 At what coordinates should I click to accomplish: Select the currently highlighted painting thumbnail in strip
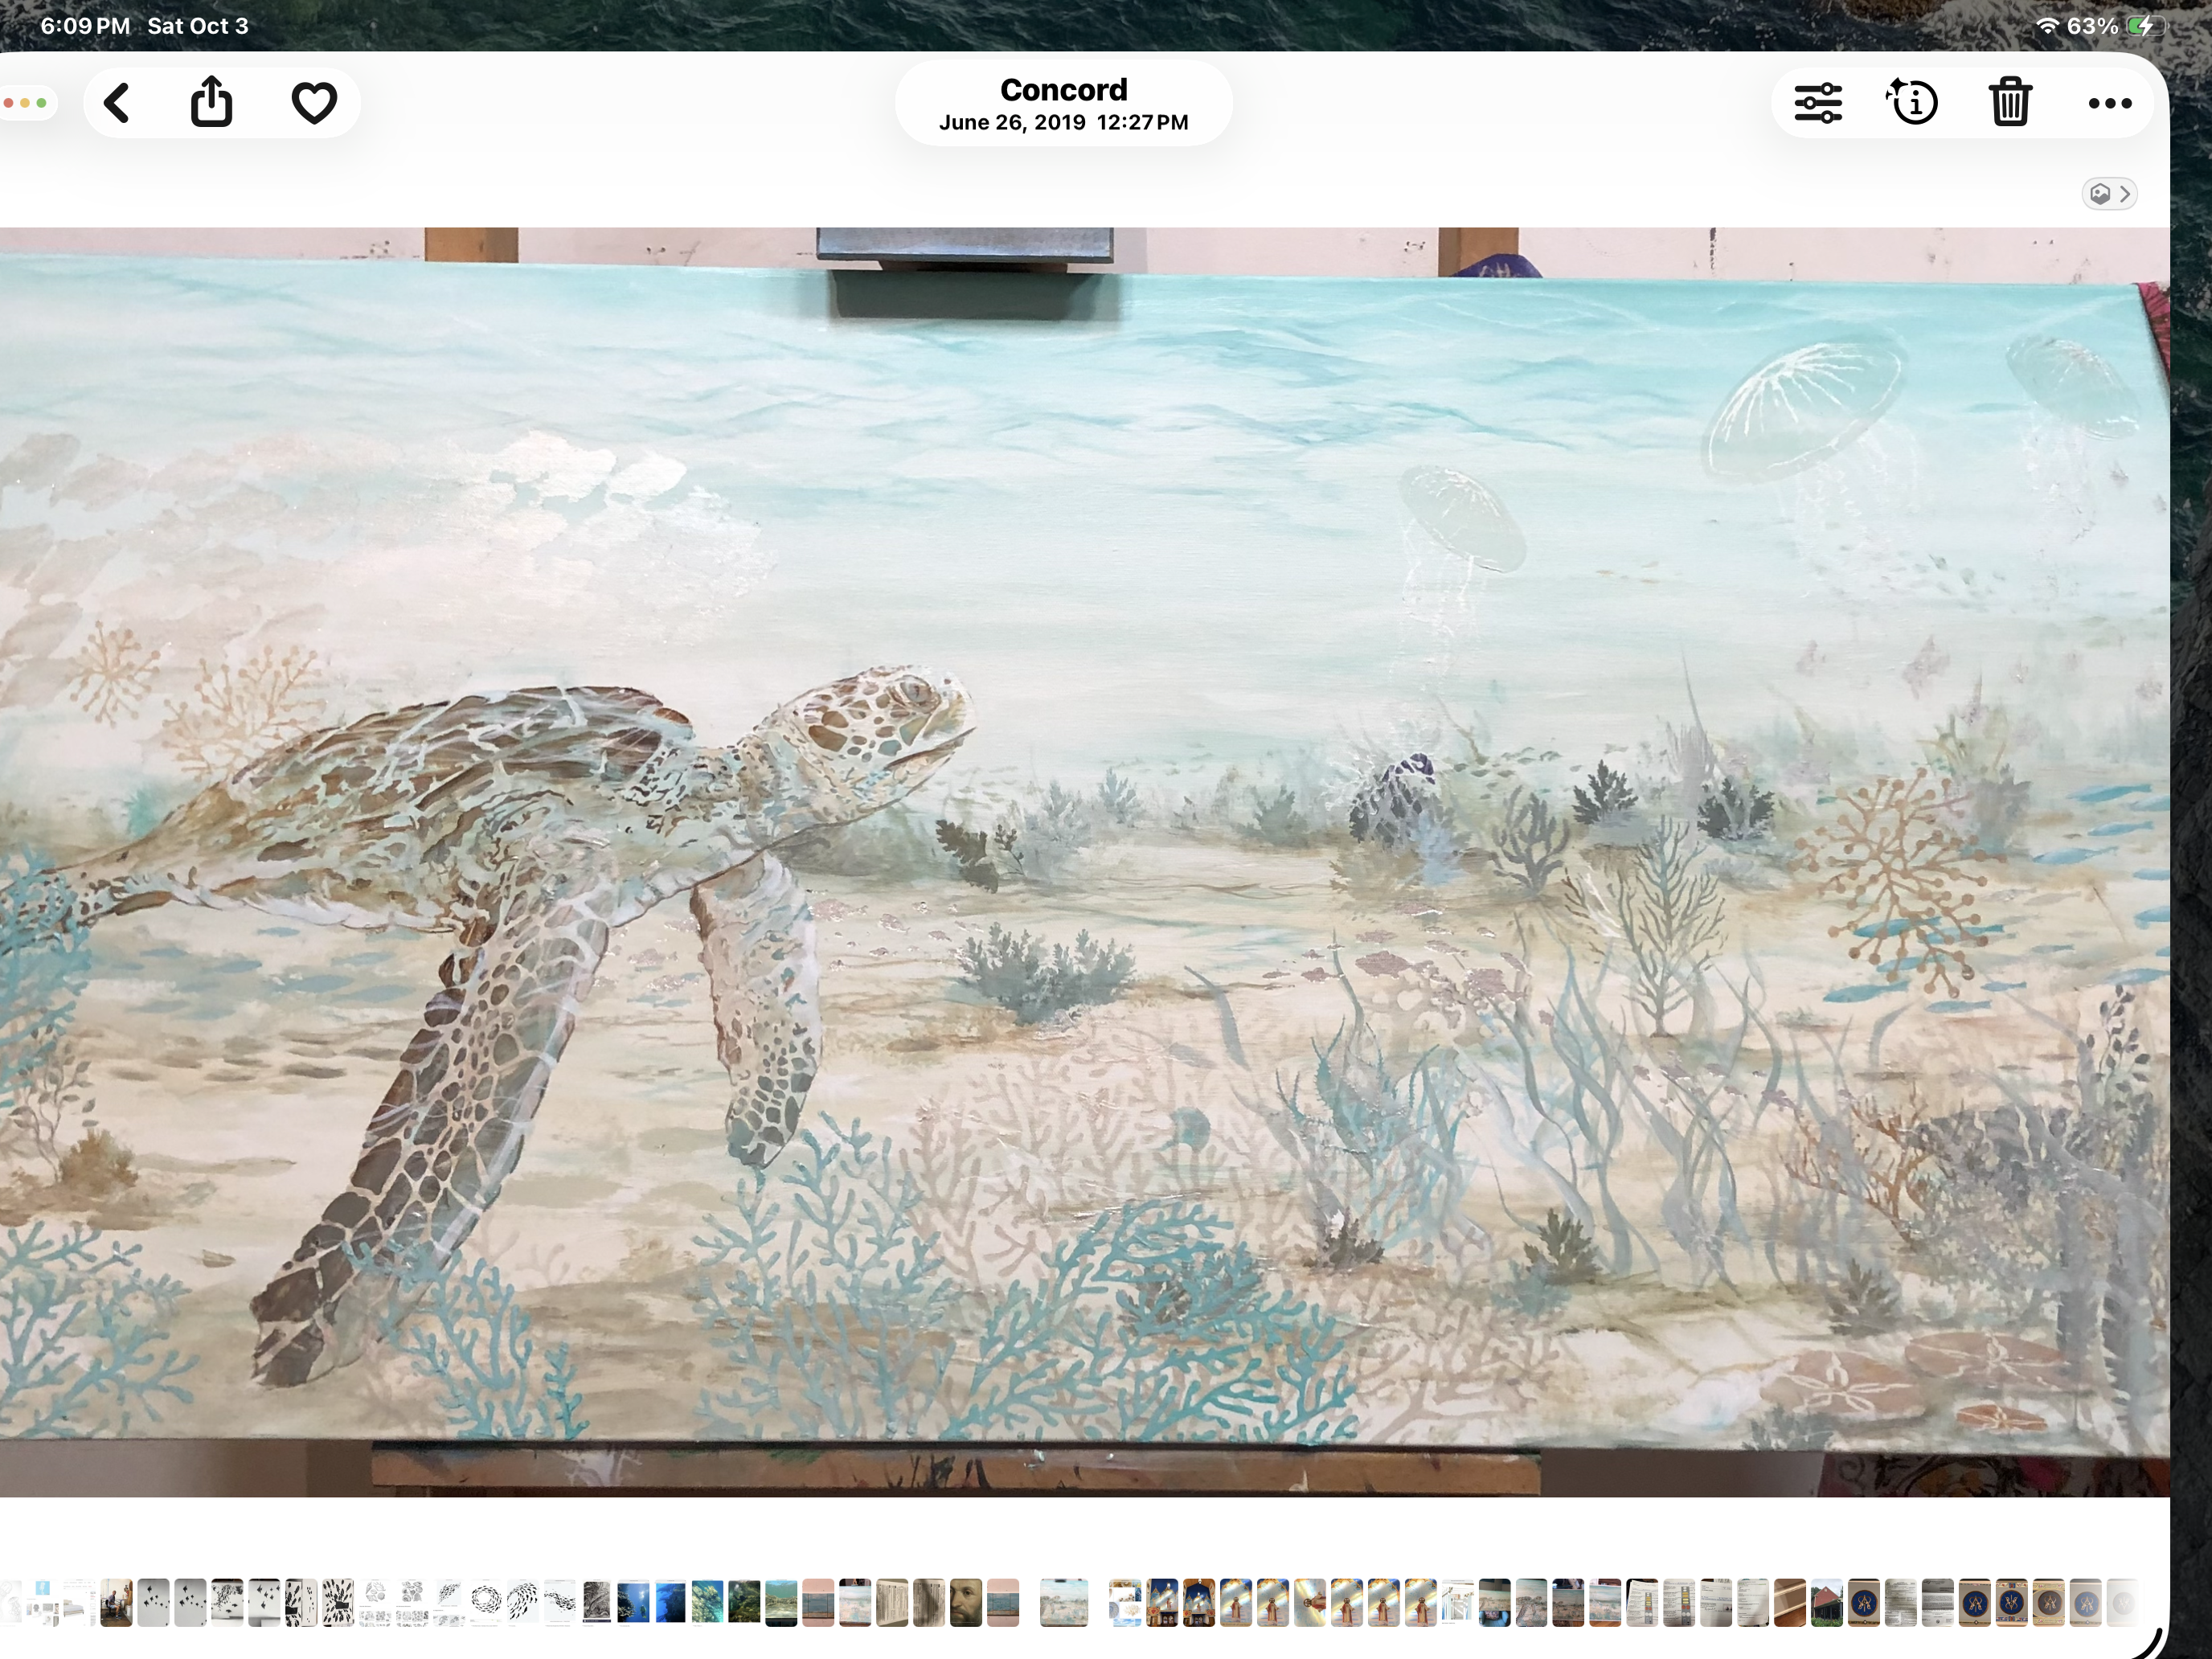(x=1064, y=1603)
